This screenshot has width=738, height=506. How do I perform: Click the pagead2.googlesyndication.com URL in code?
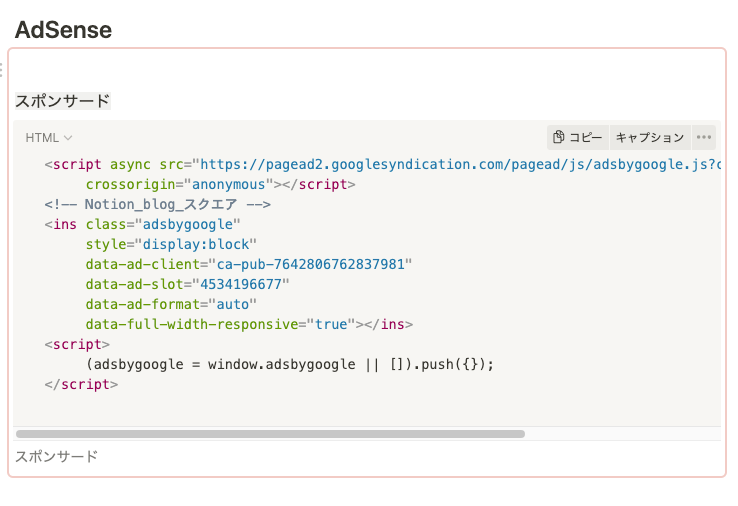pos(460,164)
